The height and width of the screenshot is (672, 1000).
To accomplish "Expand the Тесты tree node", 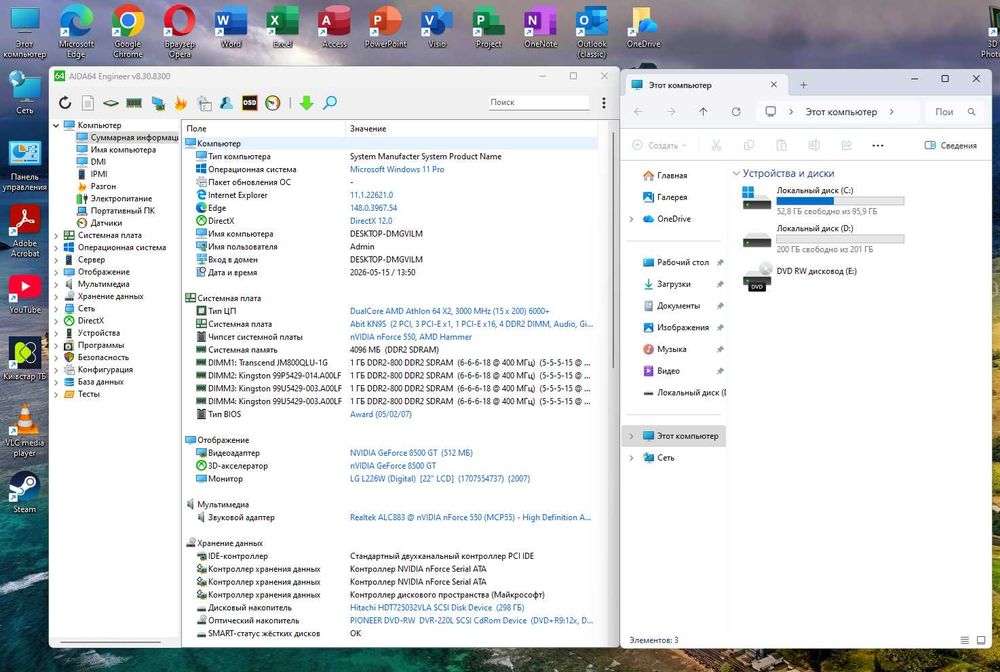I will pyautogui.click(x=56, y=394).
